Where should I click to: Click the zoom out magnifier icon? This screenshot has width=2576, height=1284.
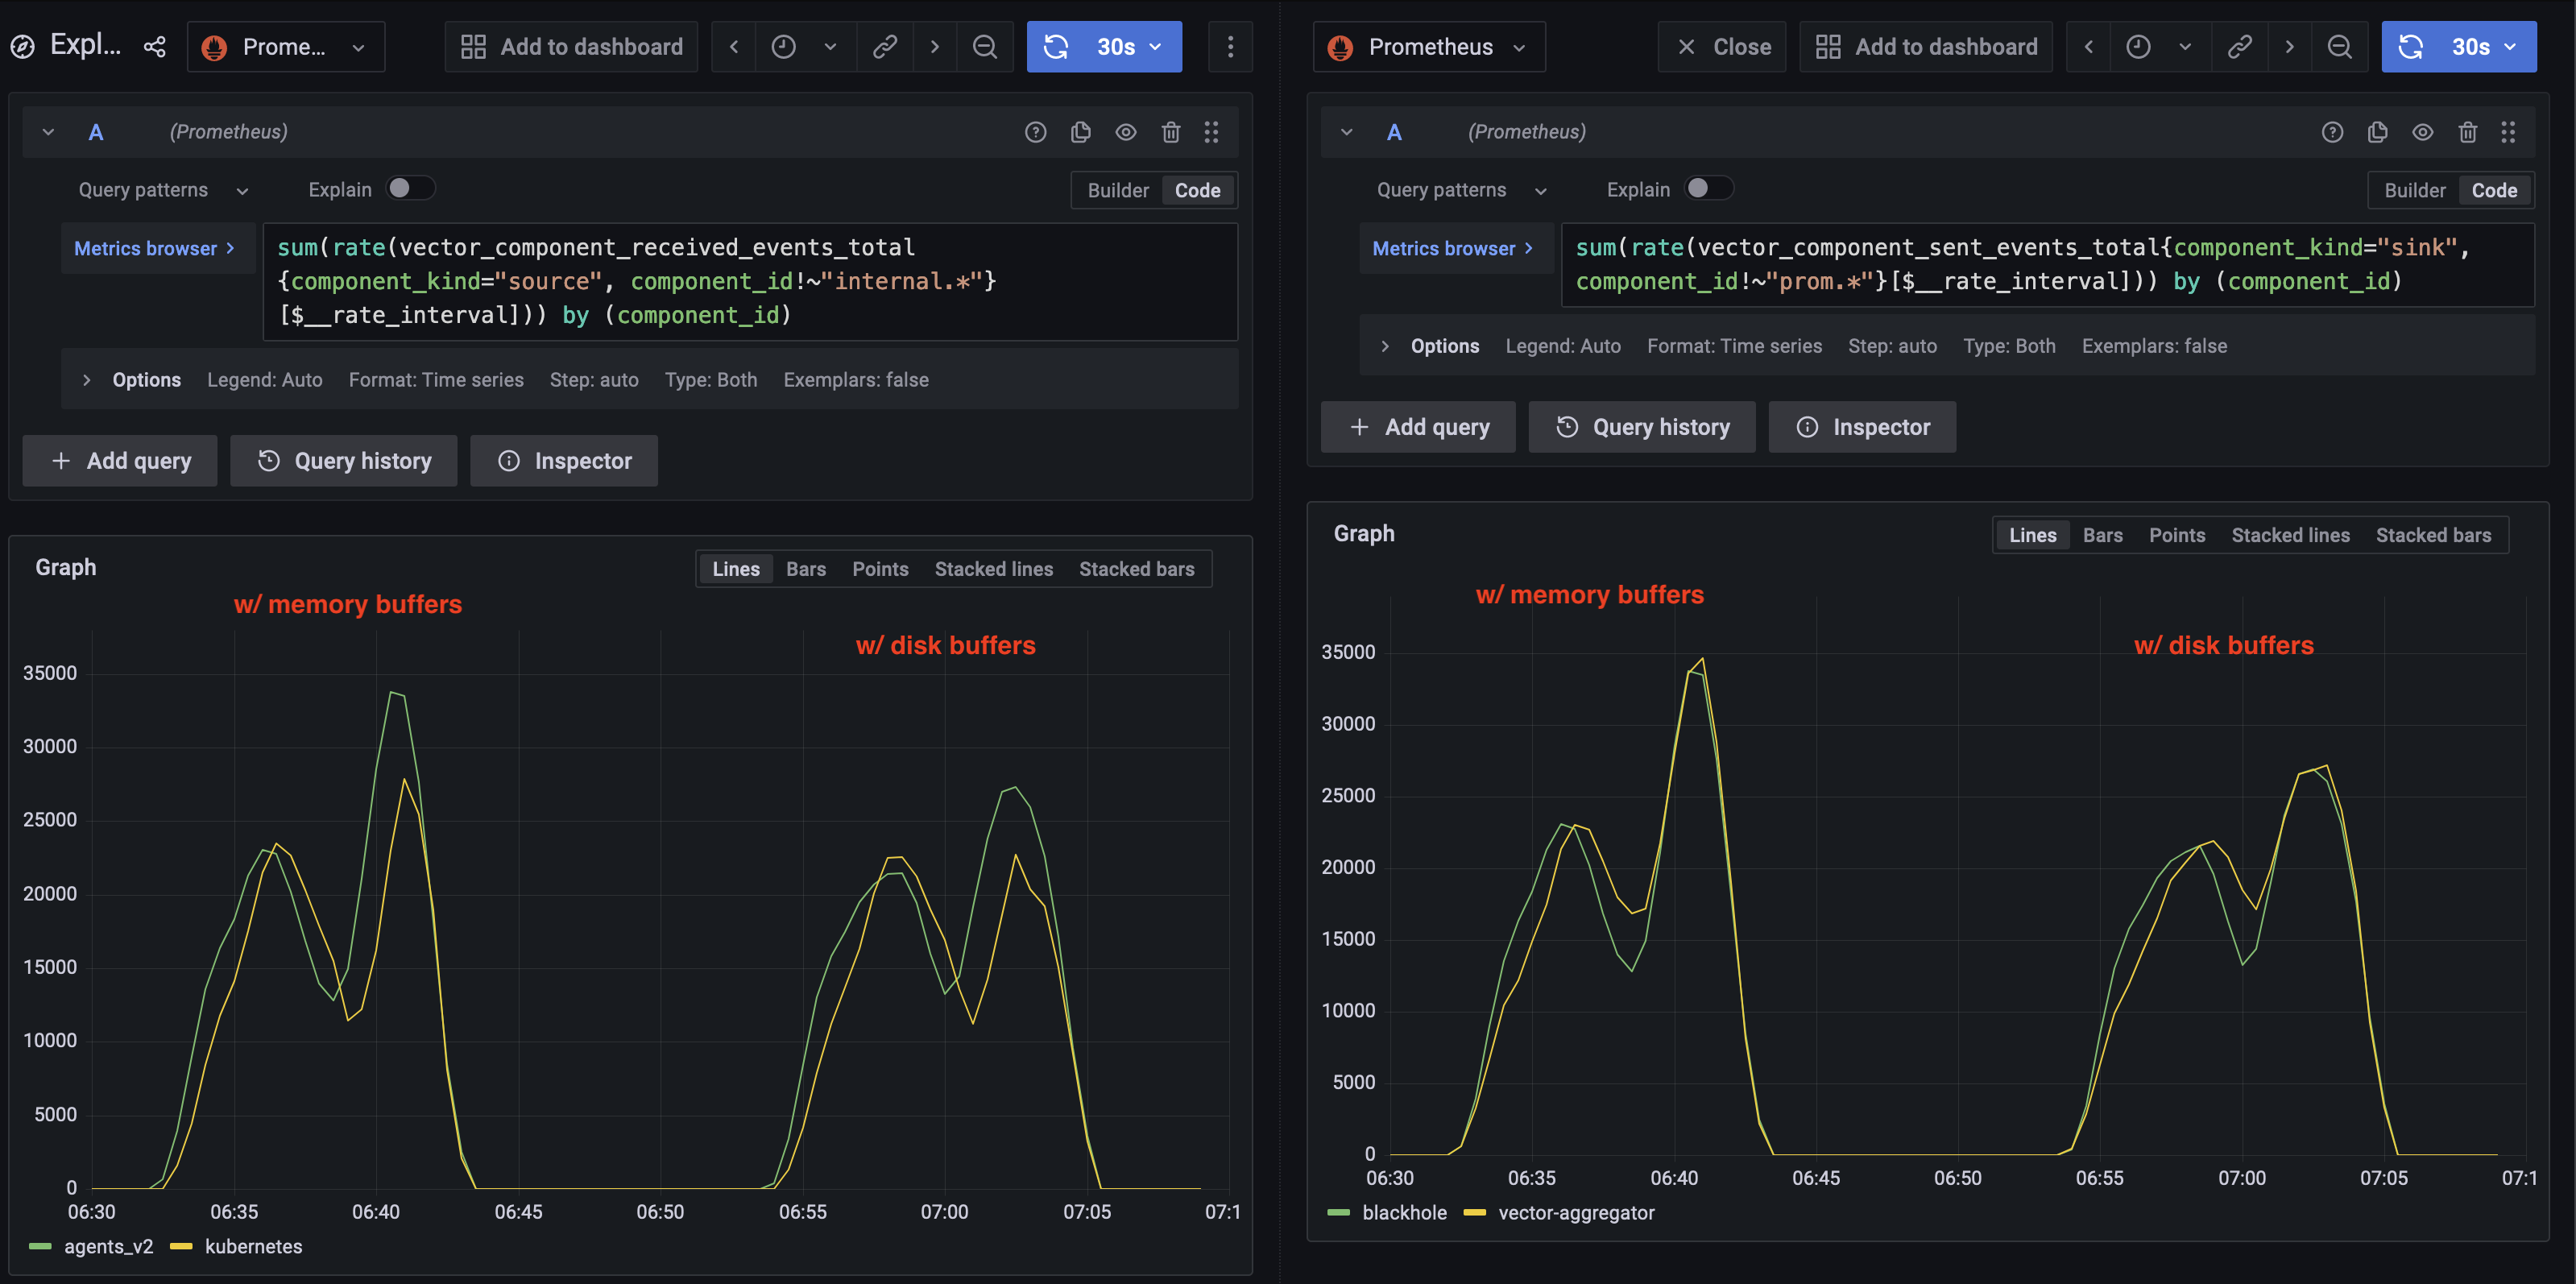pyautogui.click(x=985, y=46)
